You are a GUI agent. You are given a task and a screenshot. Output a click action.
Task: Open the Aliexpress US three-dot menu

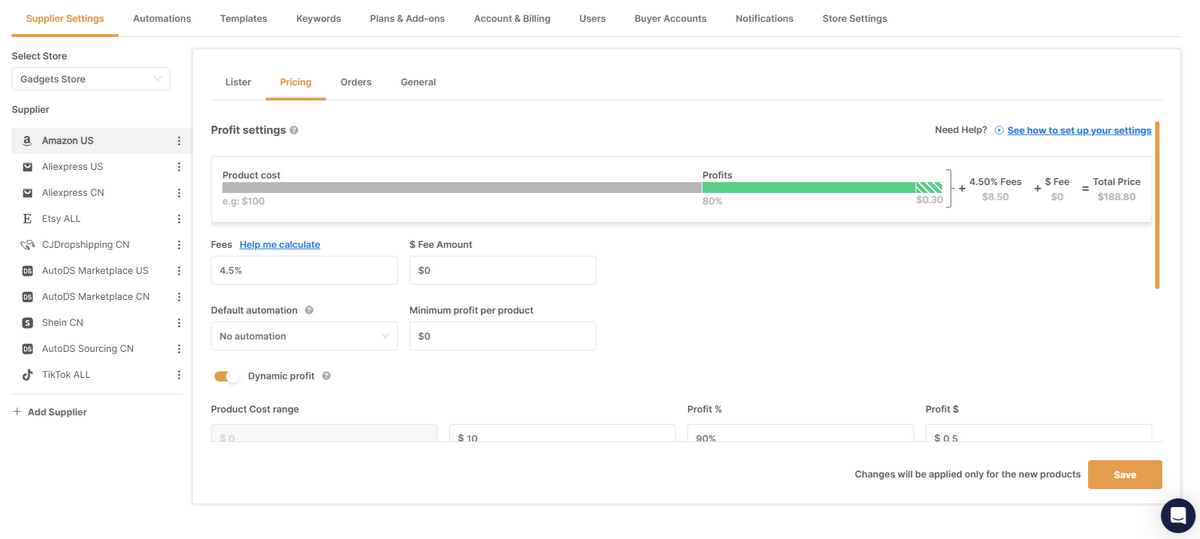tap(179, 167)
